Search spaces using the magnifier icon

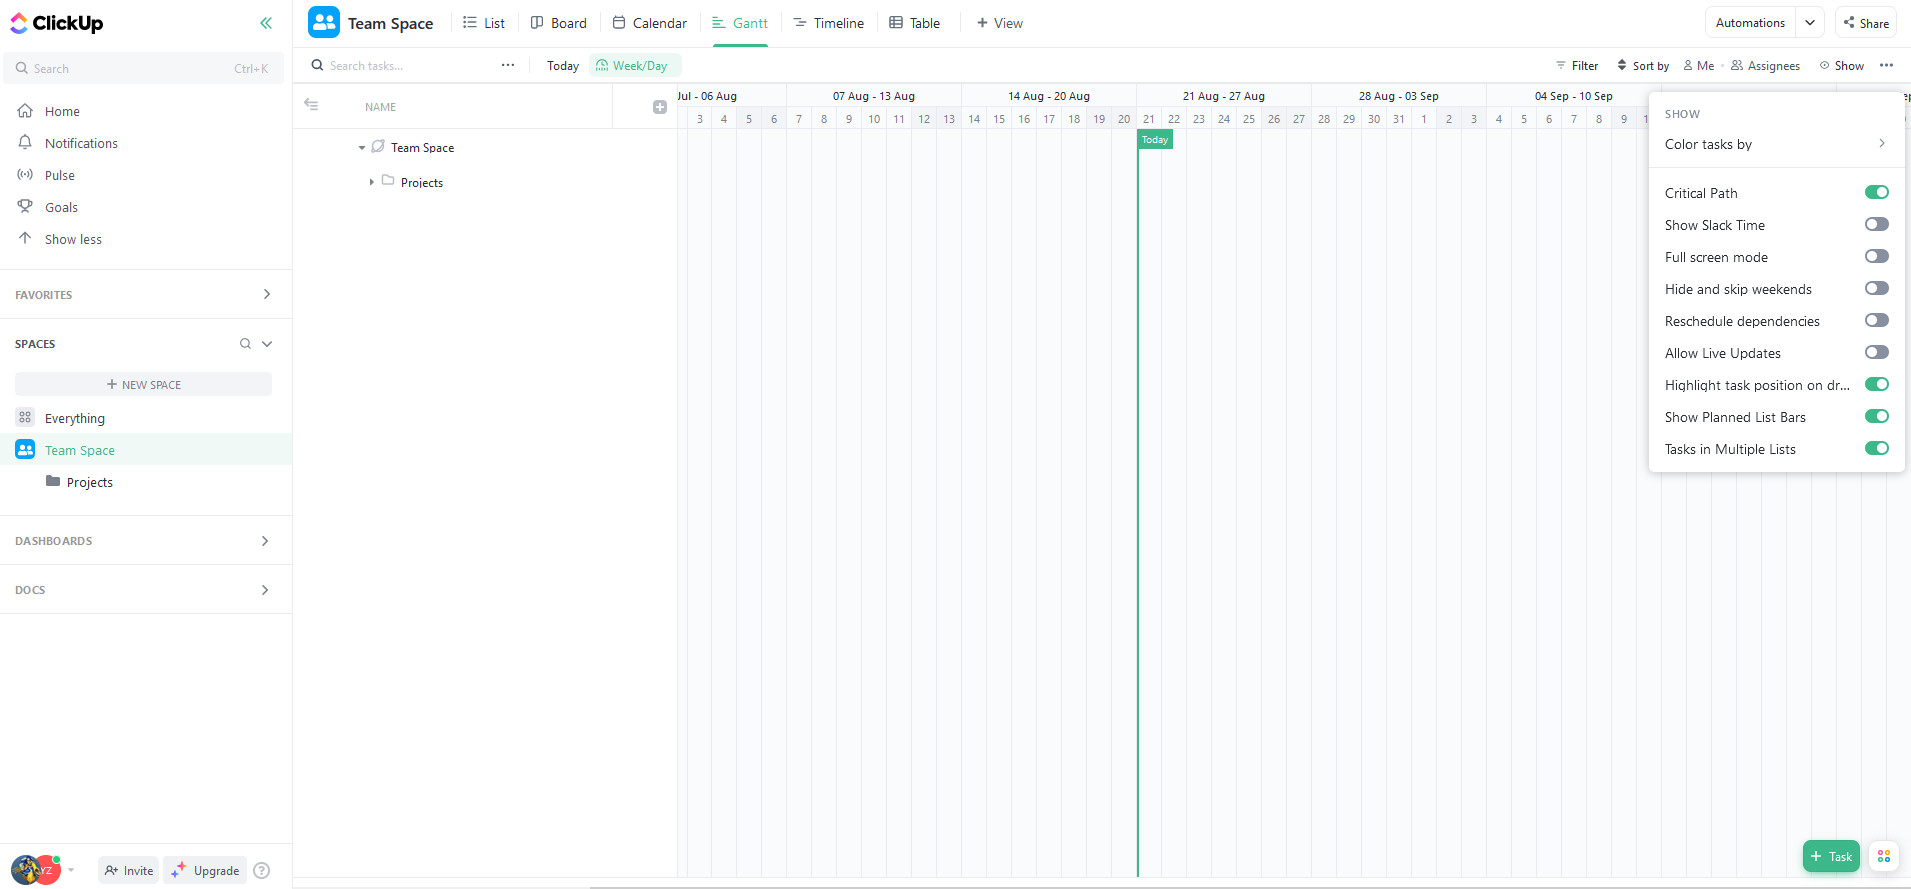point(245,343)
